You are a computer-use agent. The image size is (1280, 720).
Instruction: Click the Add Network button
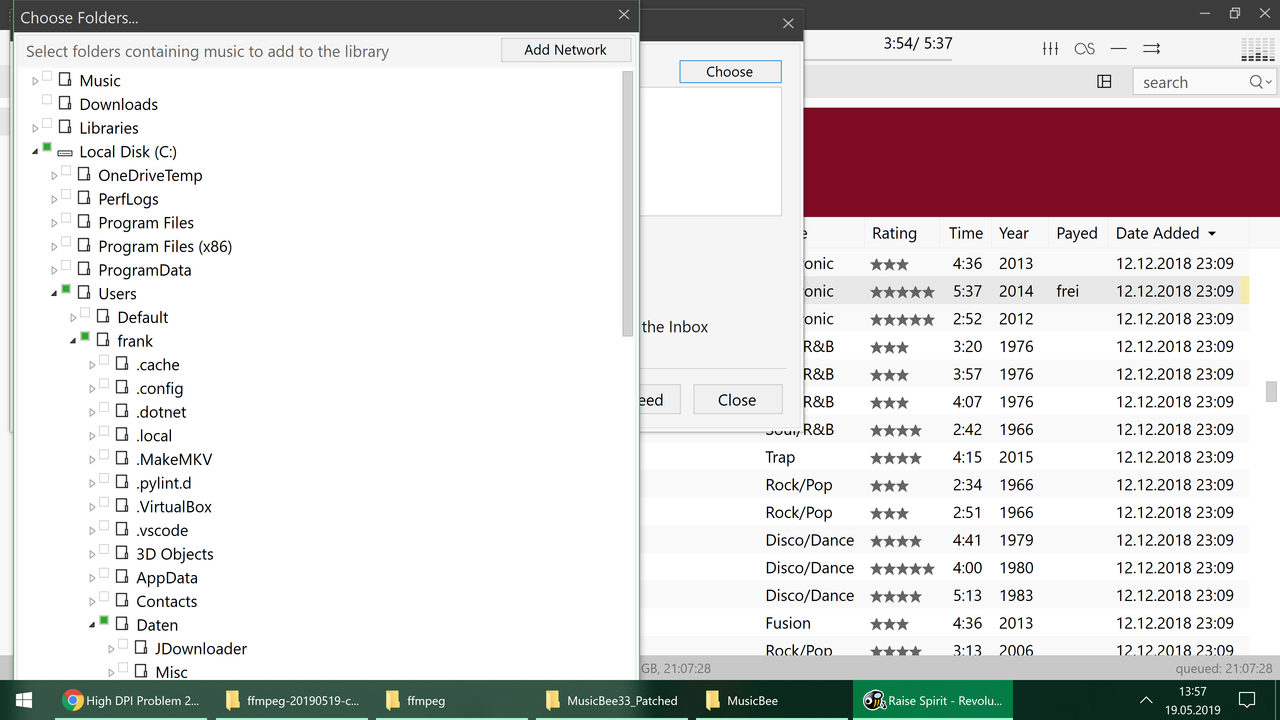(566, 49)
